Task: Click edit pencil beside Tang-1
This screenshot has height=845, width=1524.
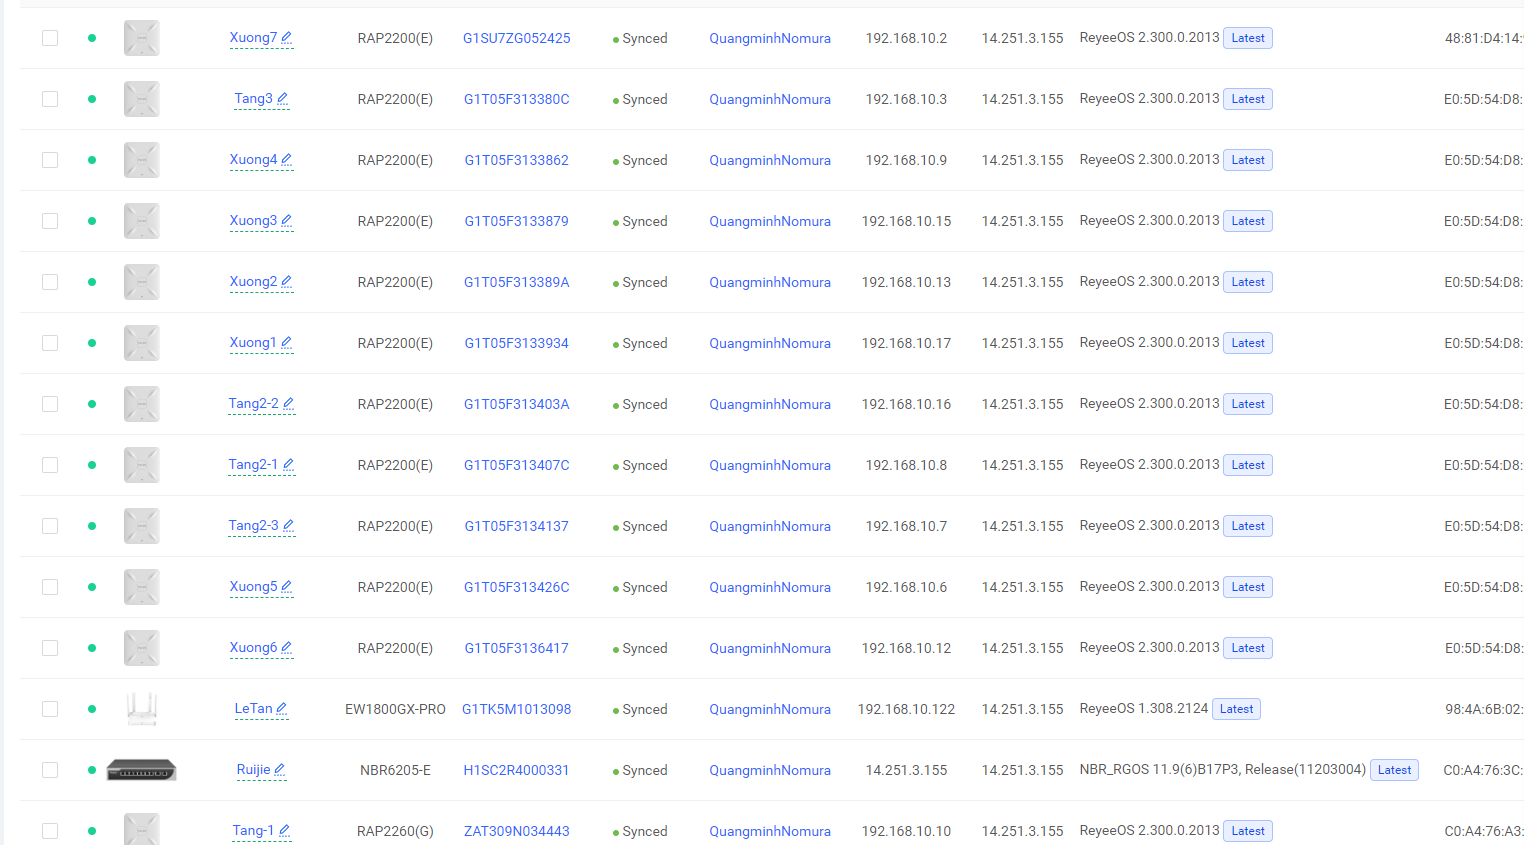Action: (284, 831)
